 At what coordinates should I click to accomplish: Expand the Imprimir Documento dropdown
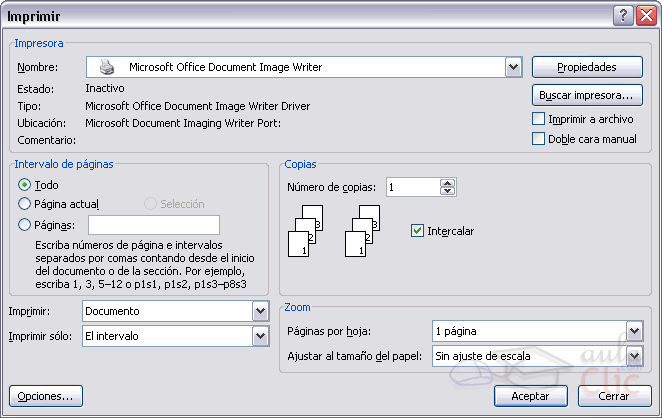click(261, 311)
